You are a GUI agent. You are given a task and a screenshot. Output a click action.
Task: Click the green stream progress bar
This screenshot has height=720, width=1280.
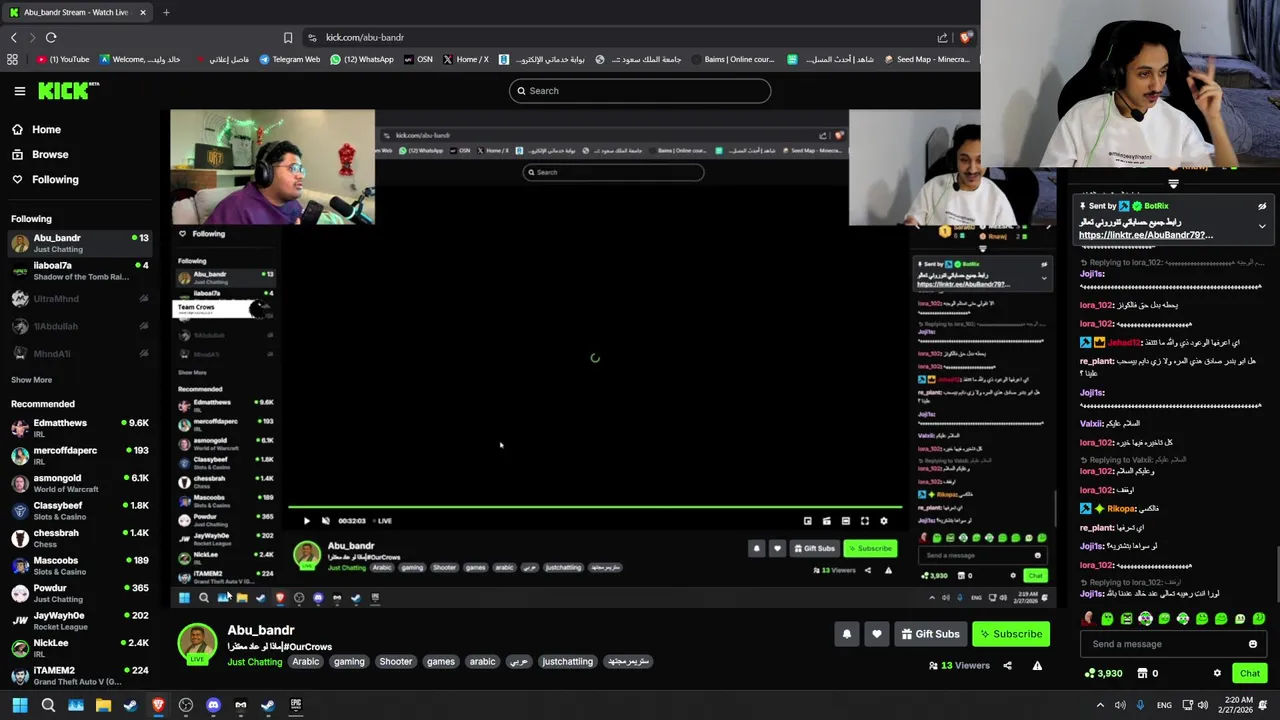click(595, 508)
